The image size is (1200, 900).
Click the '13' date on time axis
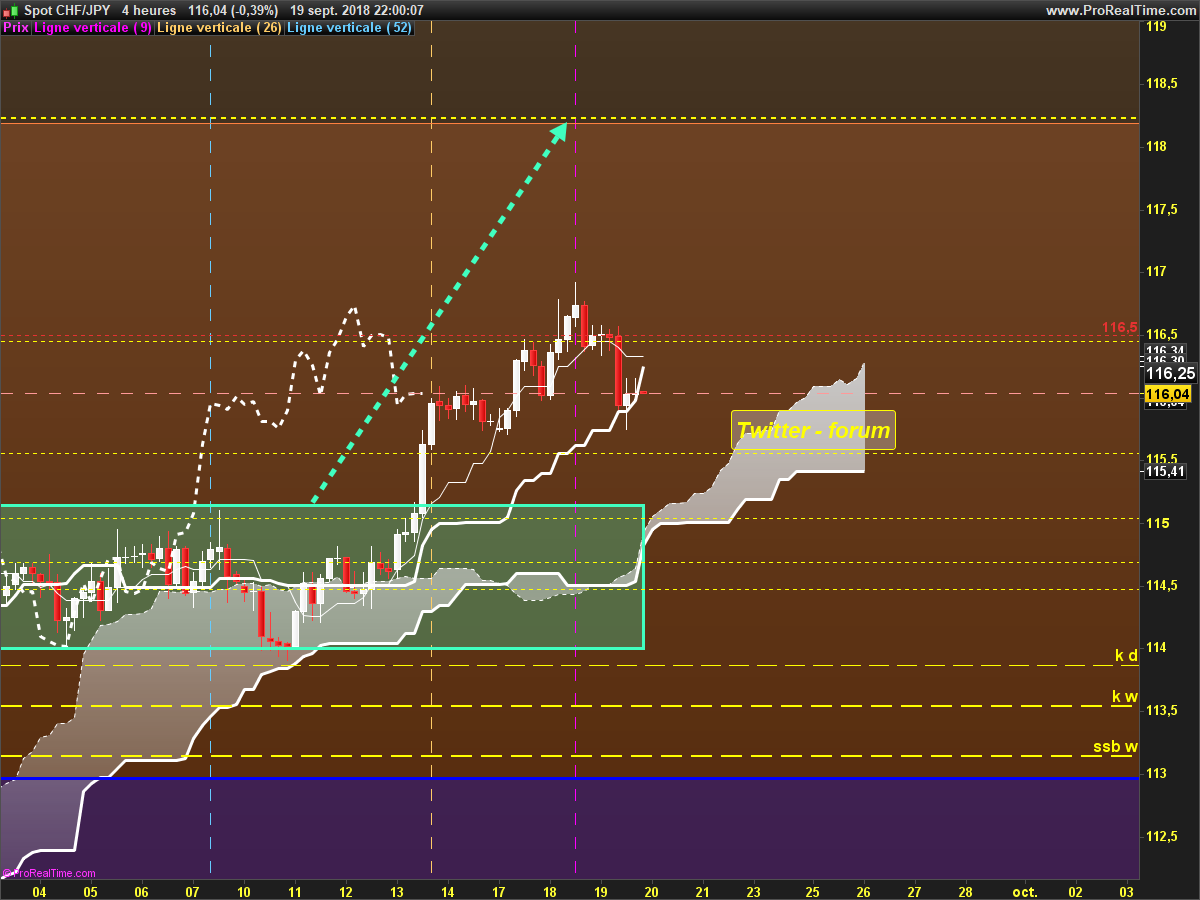tap(396, 891)
